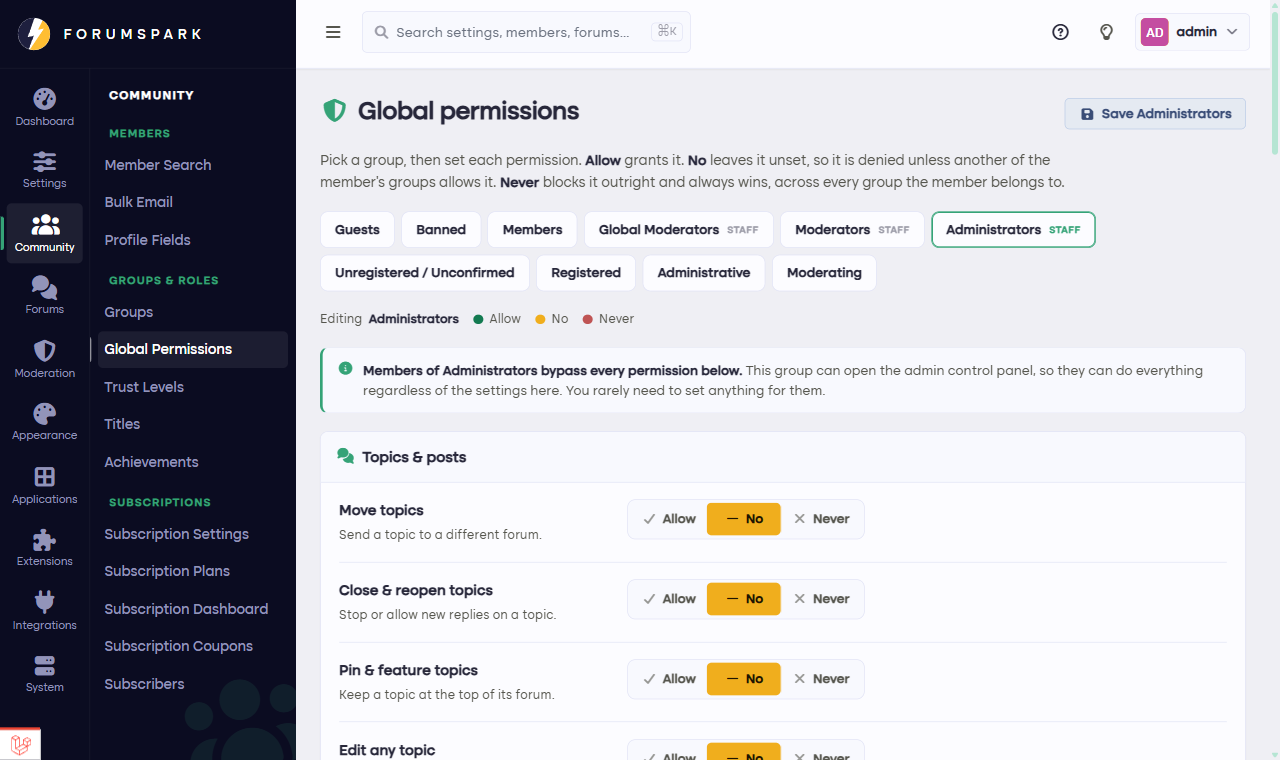Click the AD admin avatar
This screenshot has width=1280, height=760.
[1154, 32]
